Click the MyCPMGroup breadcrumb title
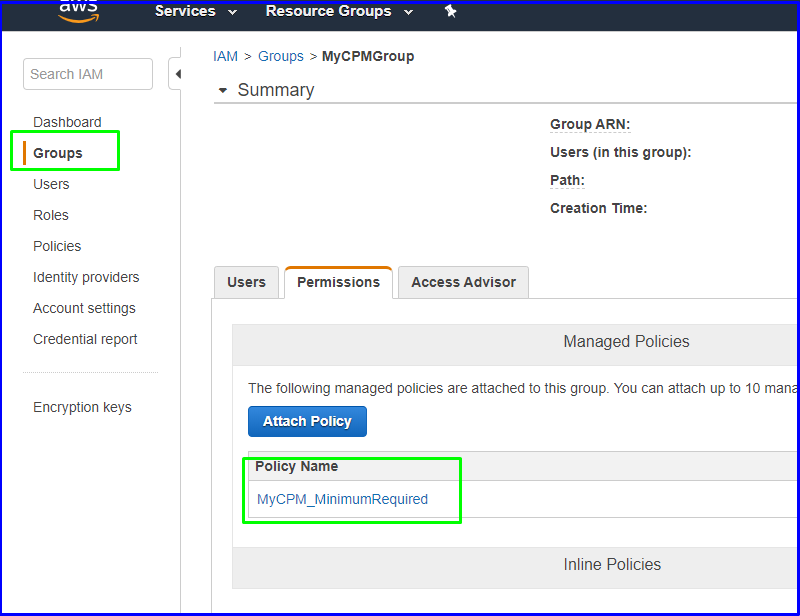 tap(368, 56)
